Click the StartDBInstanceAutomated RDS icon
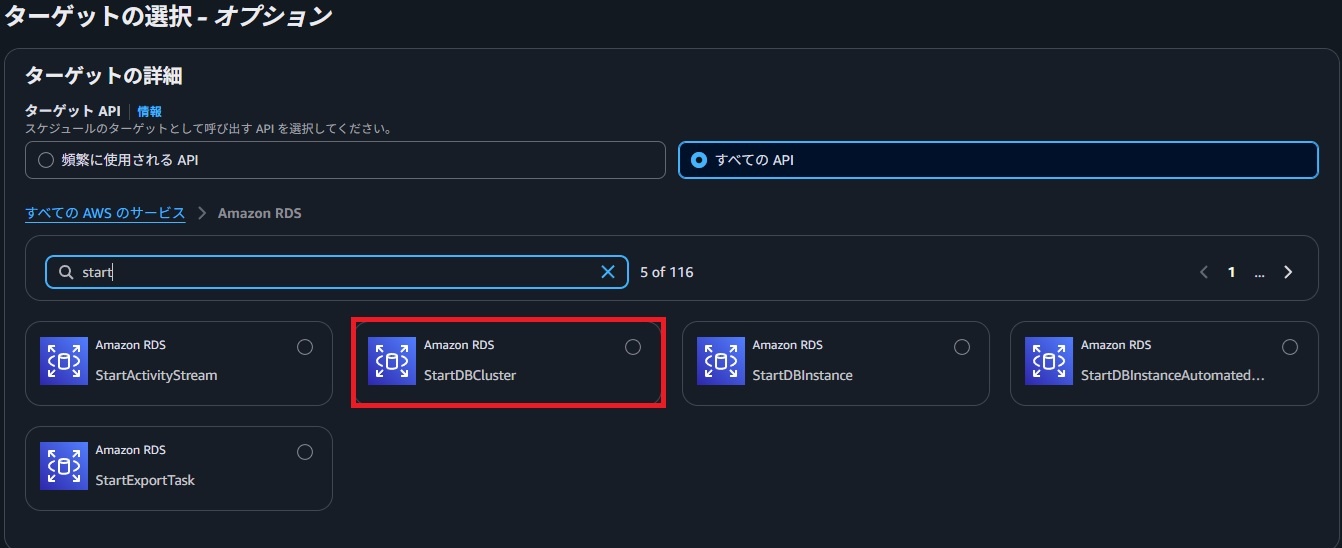1342x548 pixels. [1049, 361]
